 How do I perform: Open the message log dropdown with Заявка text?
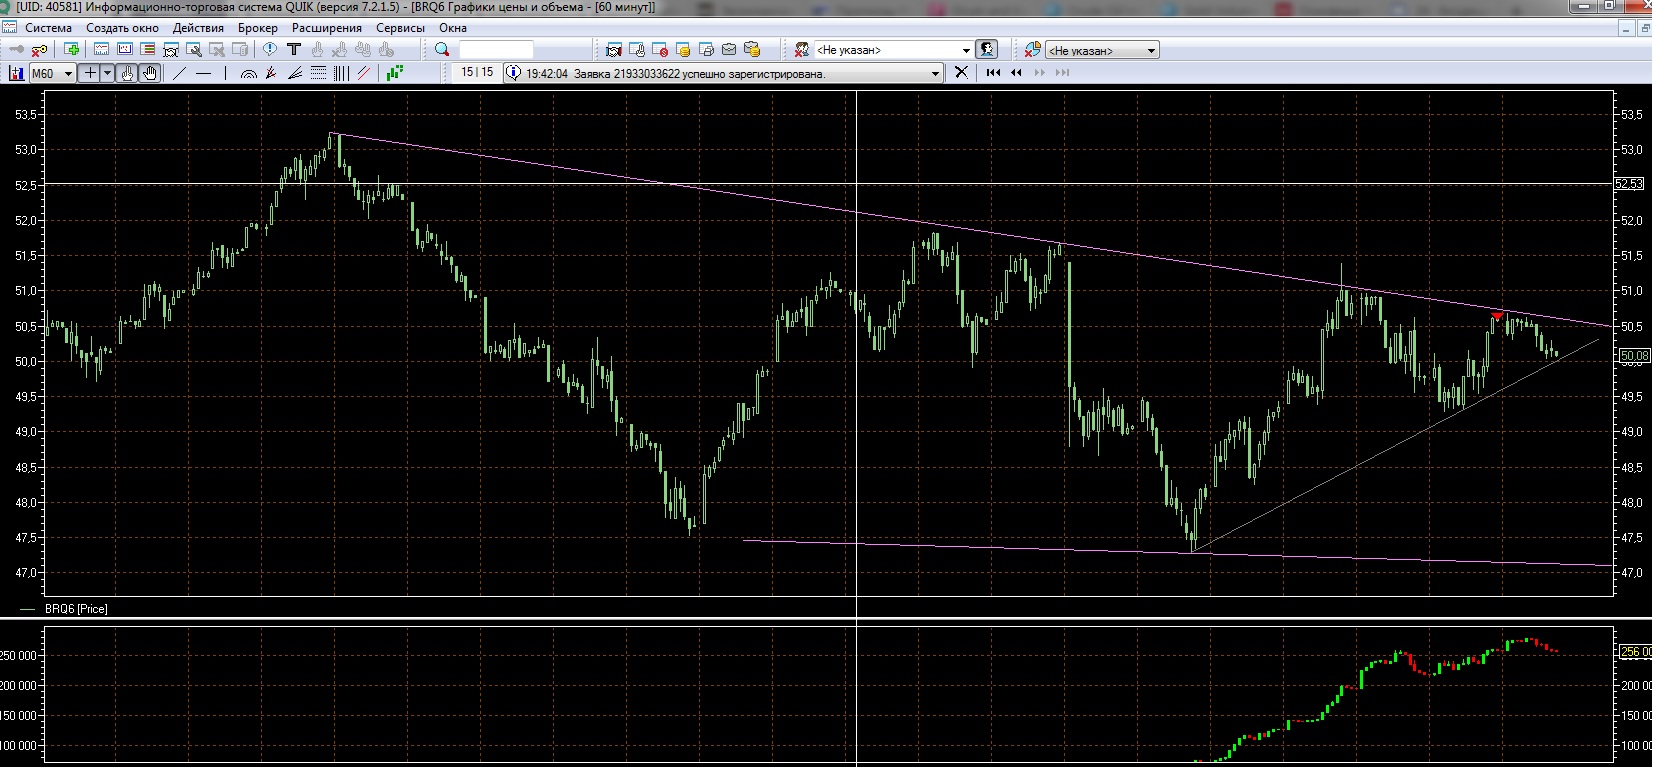click(x=723, y=73)
